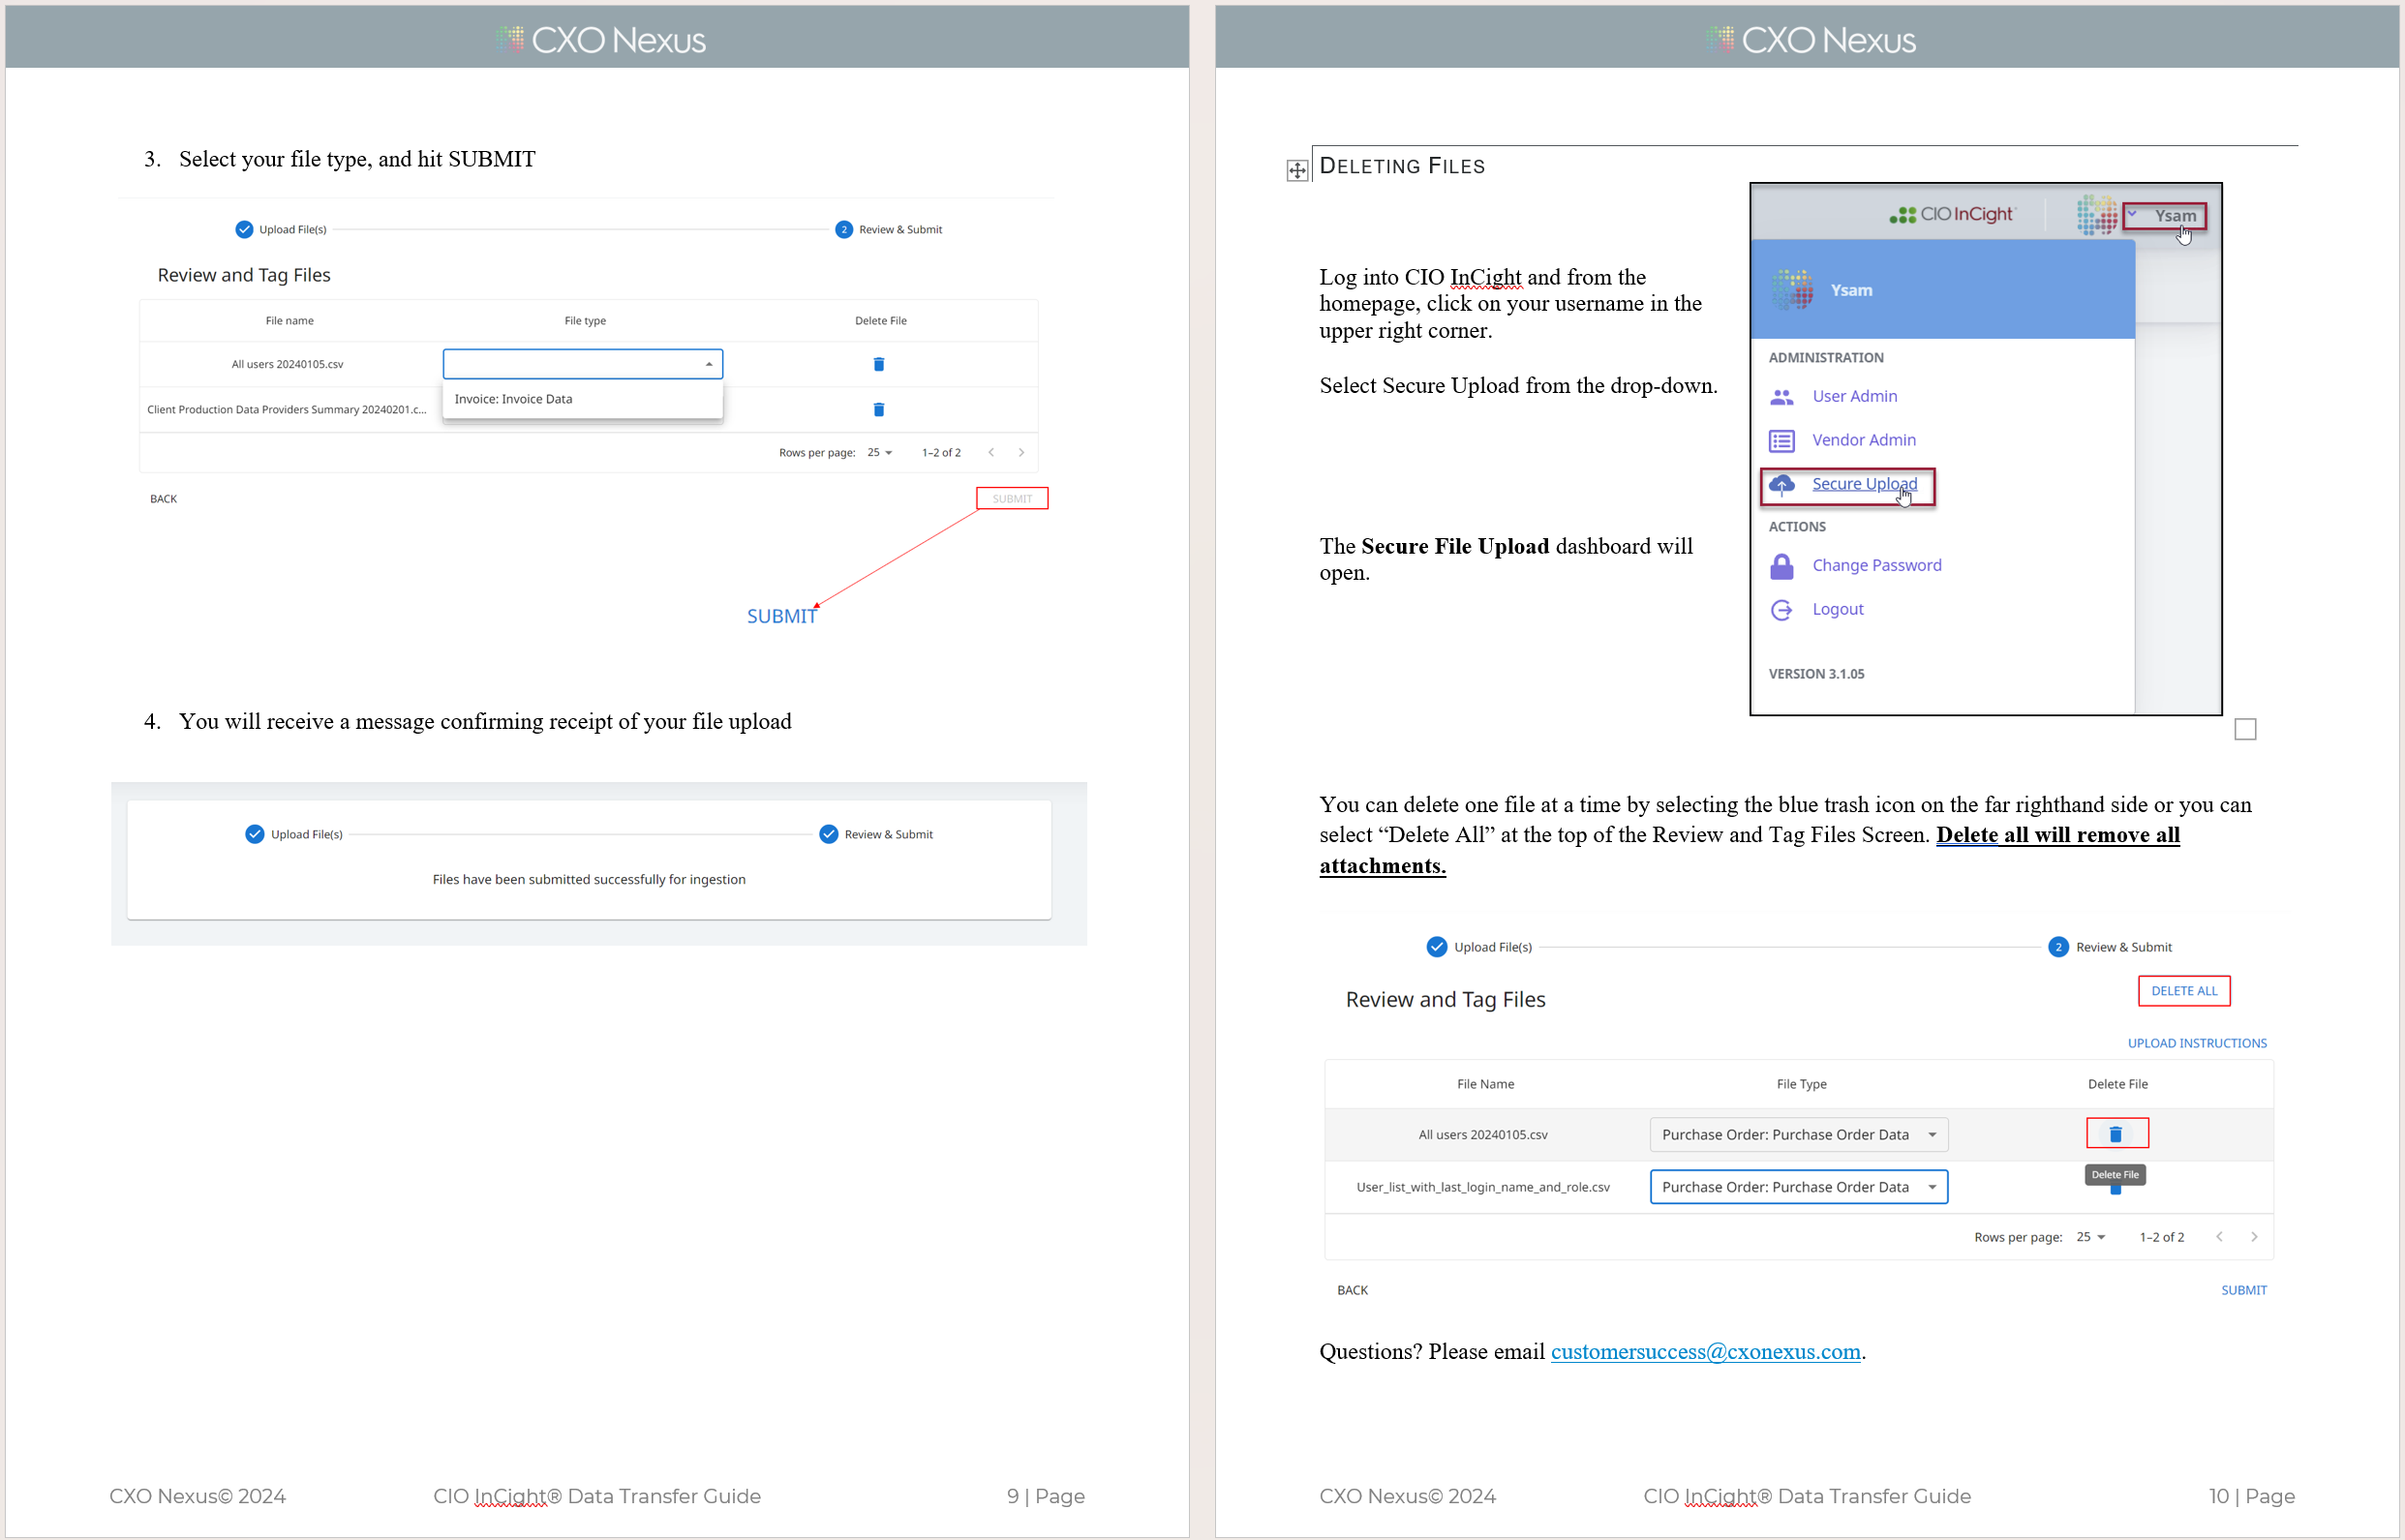Screen dimensions: 2405x1540
Task: Open Purchase Order dropdown for User_list_with_last_login file
Action: coord(1799,1187)
